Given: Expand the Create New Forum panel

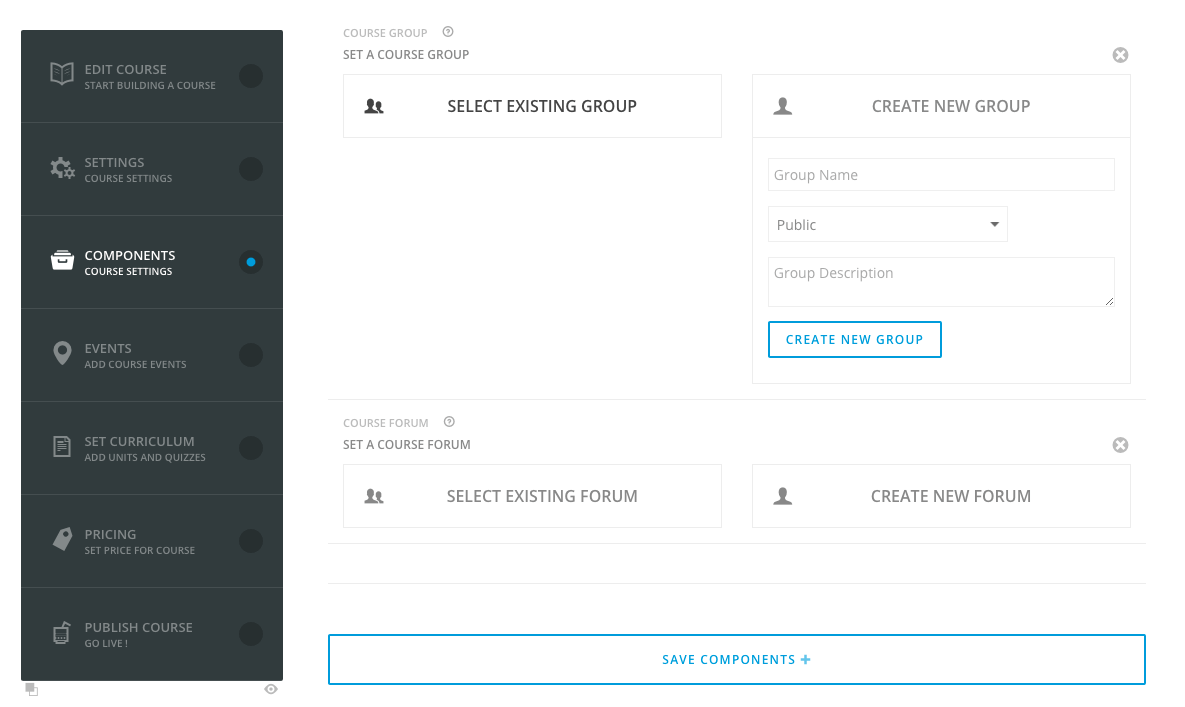Looking at the screenshot, I should click(941, 496).
